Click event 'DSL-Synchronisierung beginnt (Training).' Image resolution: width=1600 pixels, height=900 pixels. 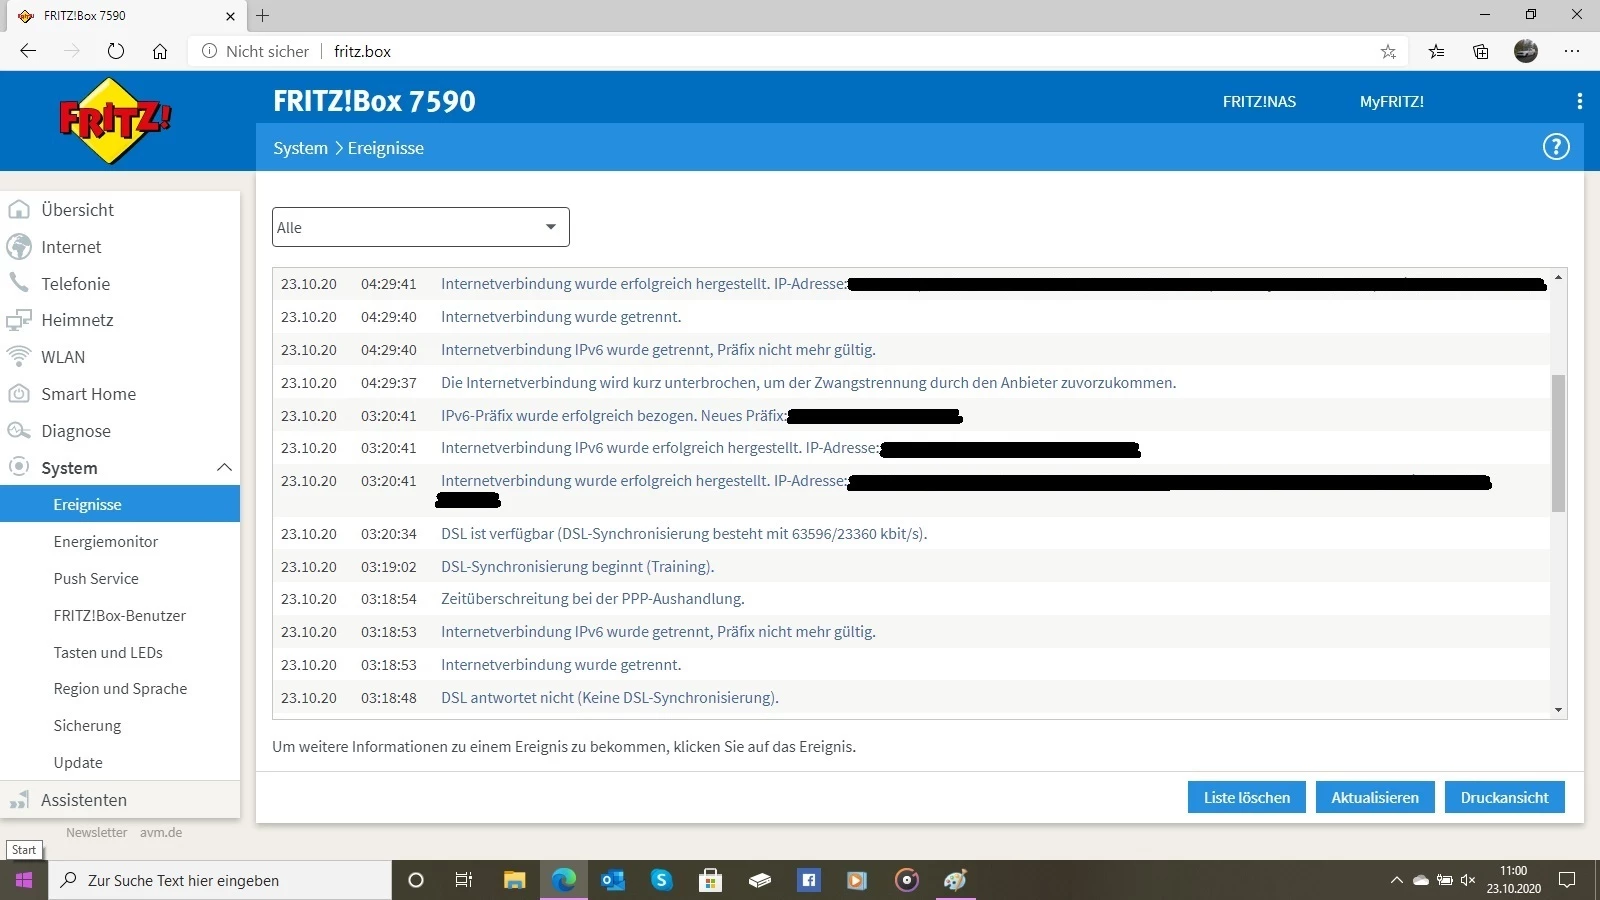pos(577,566)
